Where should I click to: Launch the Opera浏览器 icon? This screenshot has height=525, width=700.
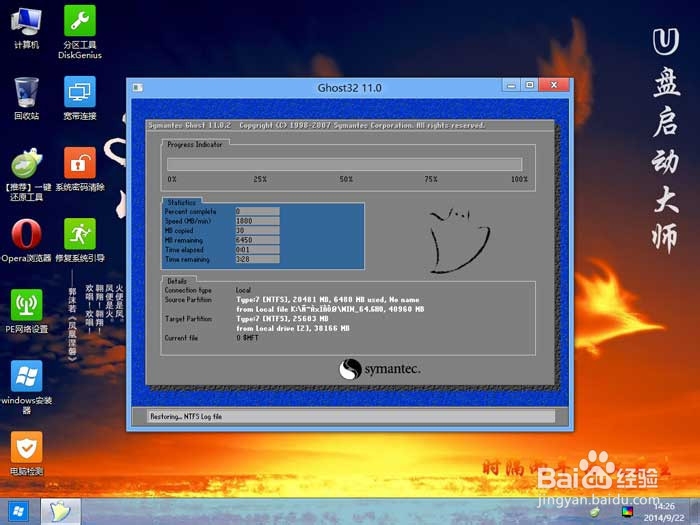click(x=26, y=240)
